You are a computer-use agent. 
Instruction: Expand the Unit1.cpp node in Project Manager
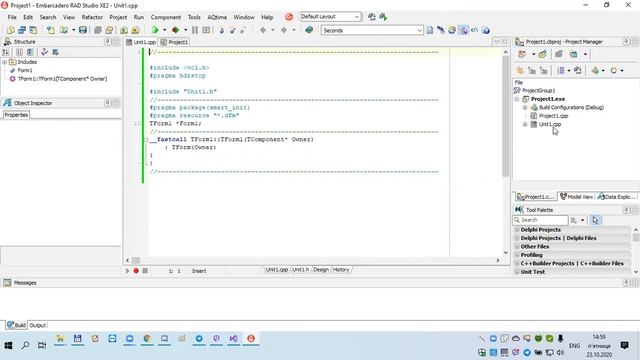point(525,124)
